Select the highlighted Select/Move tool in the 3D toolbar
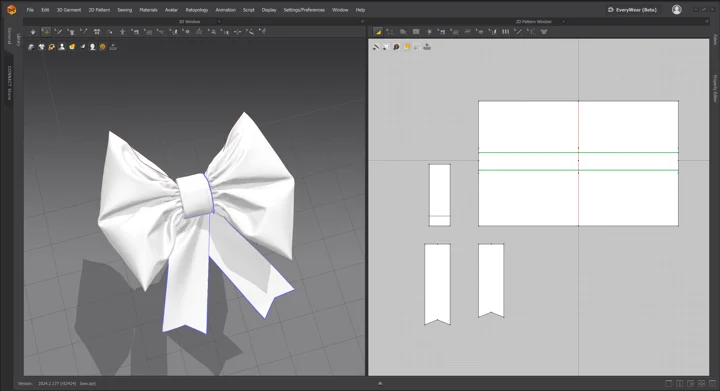Screen dimensions: 720x391 point(45,32)
